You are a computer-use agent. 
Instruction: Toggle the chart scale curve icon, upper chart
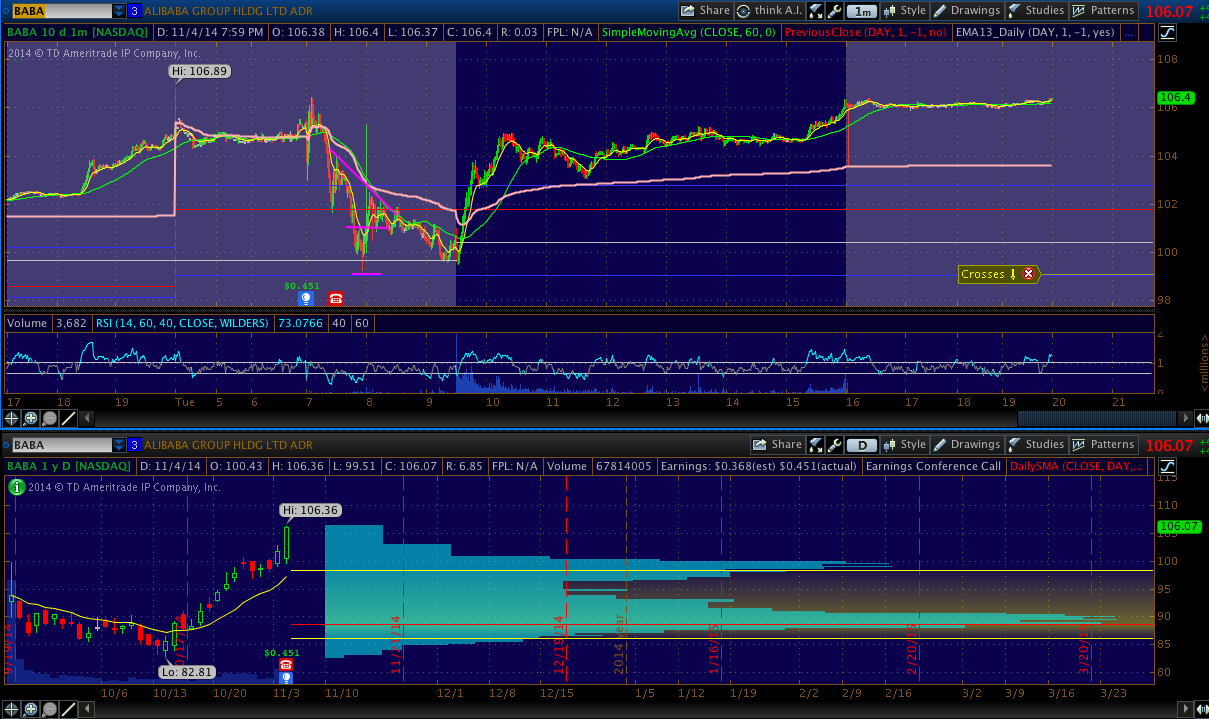point(1168,32)
